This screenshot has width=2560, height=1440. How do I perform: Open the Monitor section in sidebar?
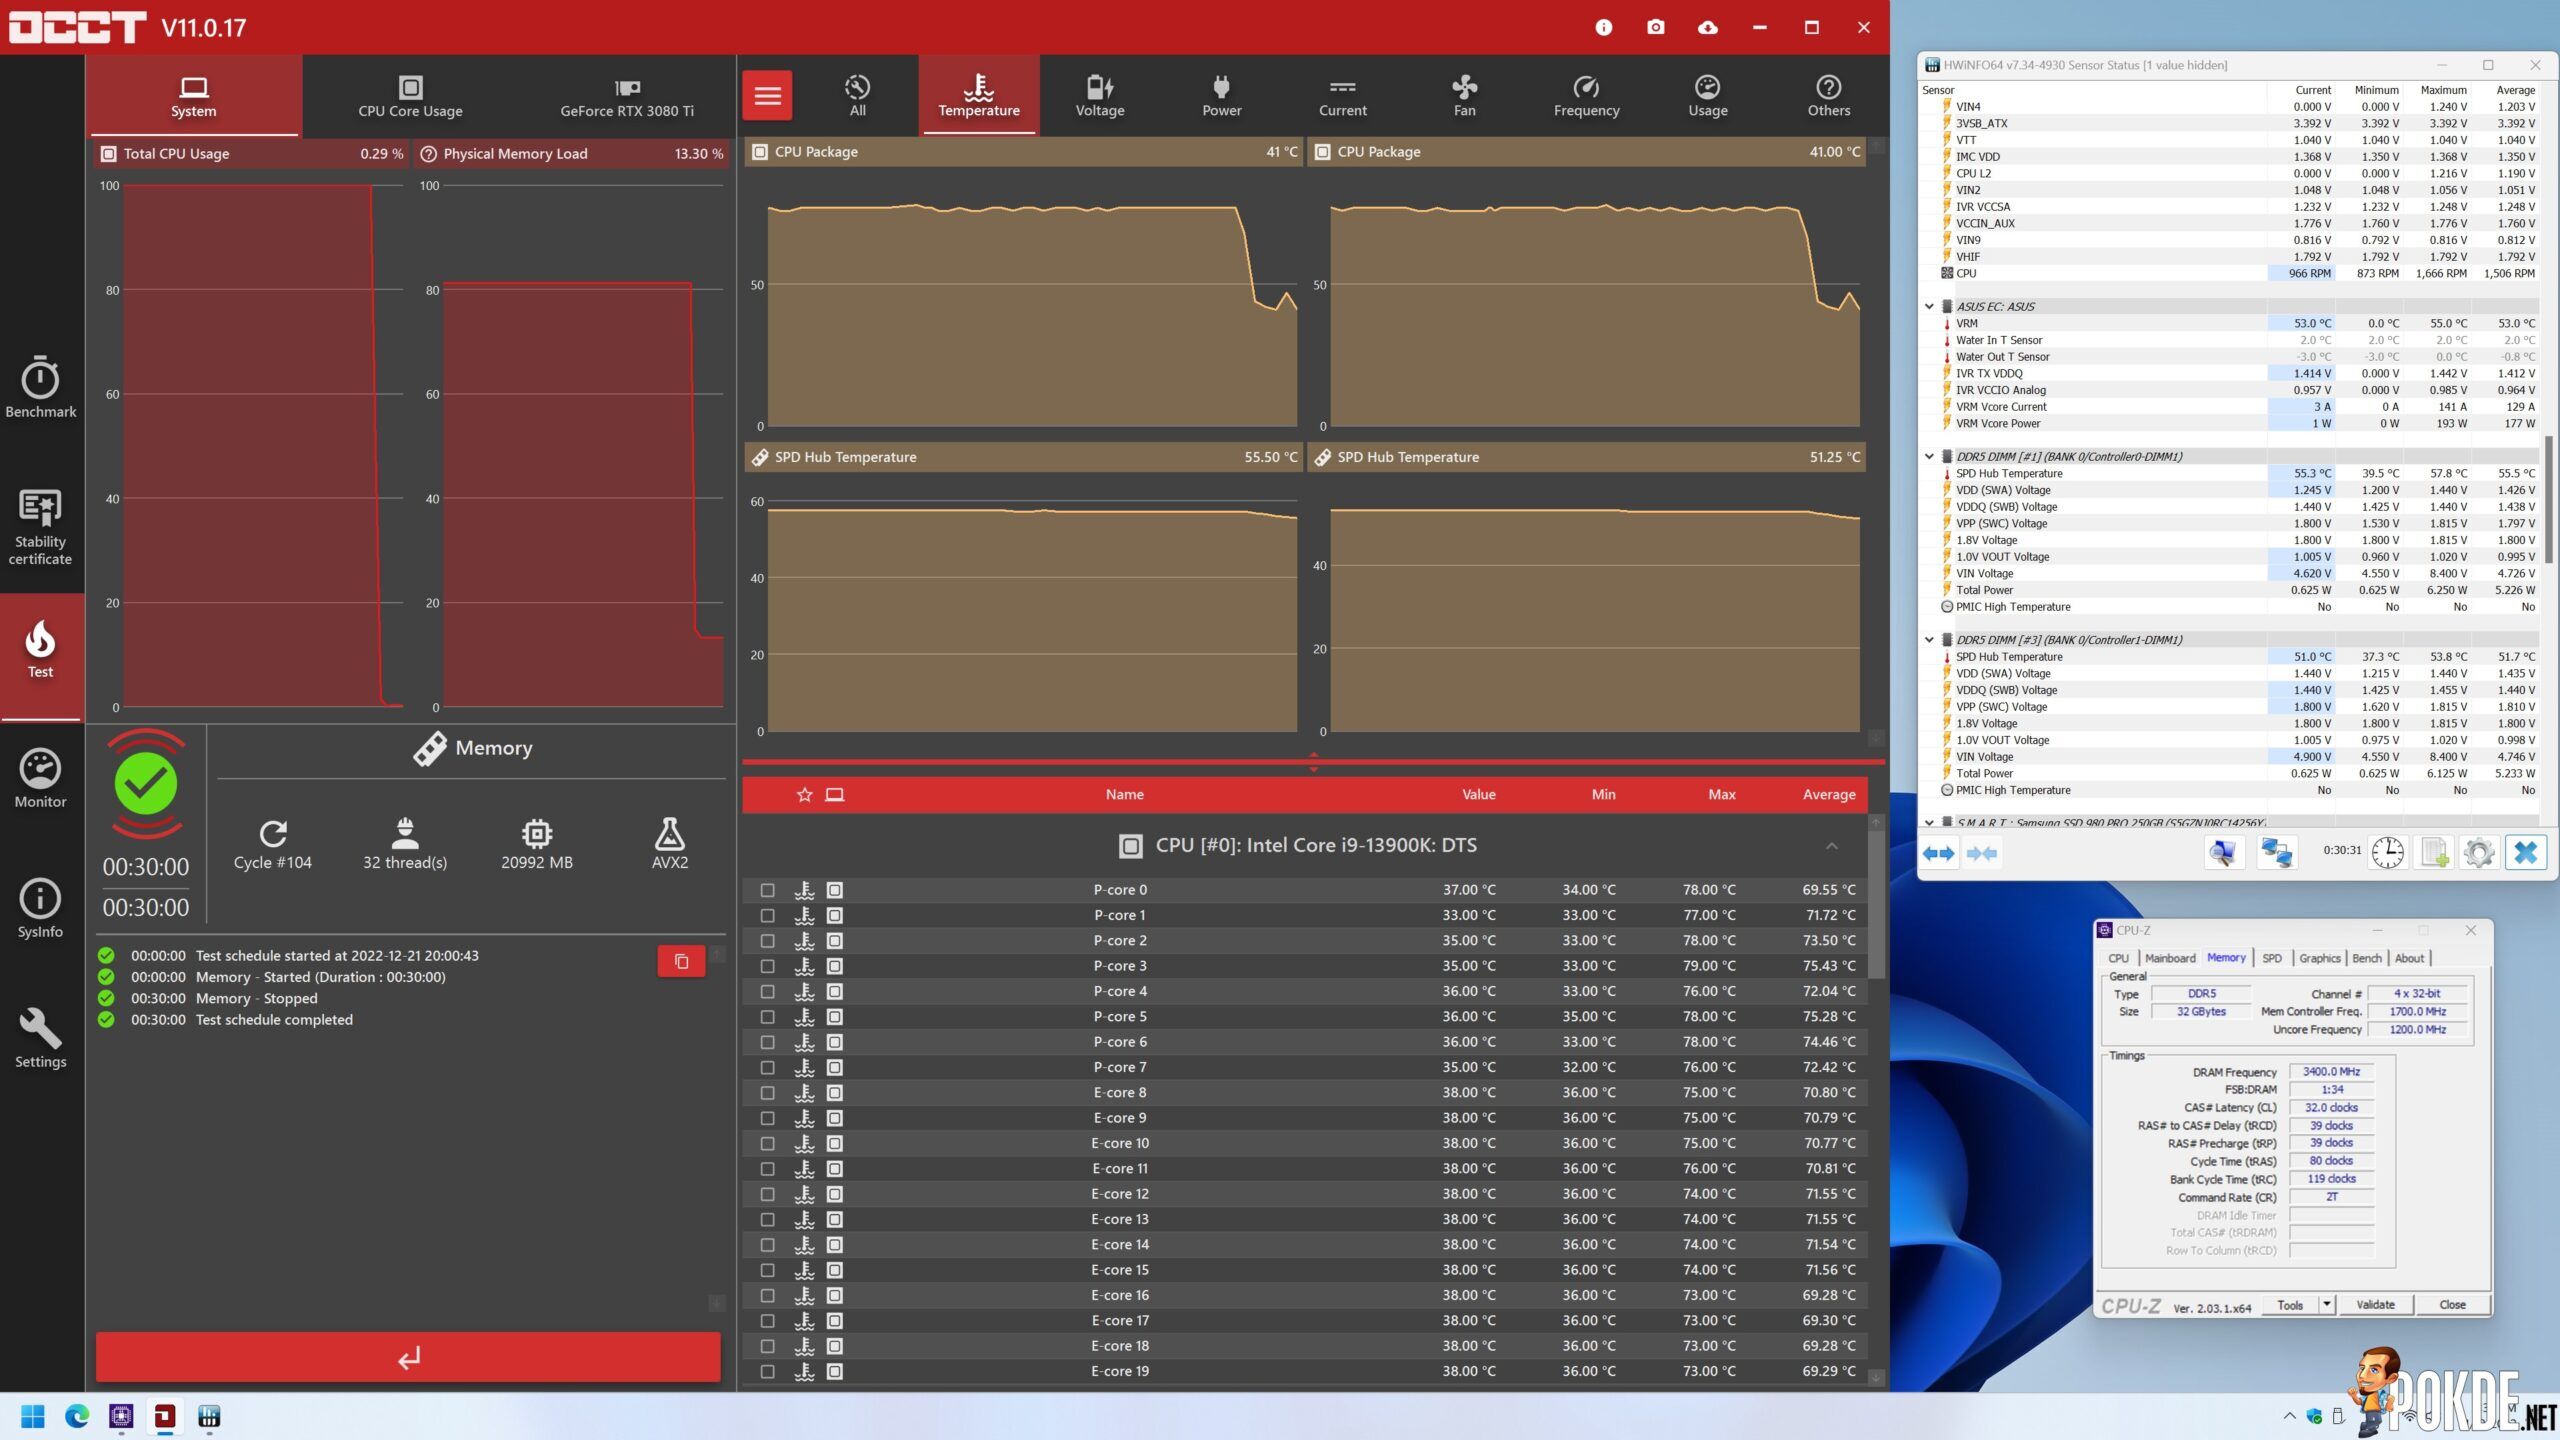40,779
